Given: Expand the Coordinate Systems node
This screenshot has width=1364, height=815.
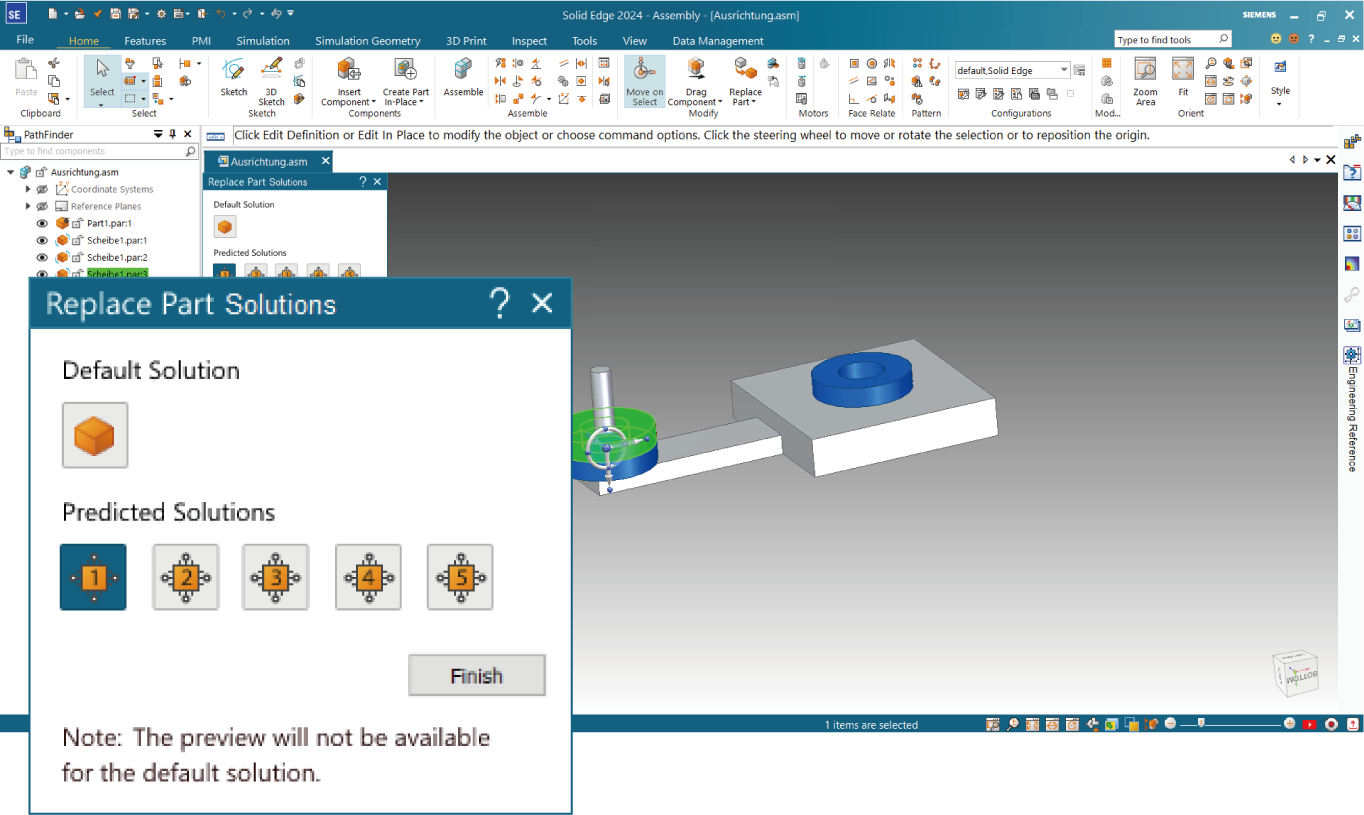Looking at the screenshot, I should (28, 189).
